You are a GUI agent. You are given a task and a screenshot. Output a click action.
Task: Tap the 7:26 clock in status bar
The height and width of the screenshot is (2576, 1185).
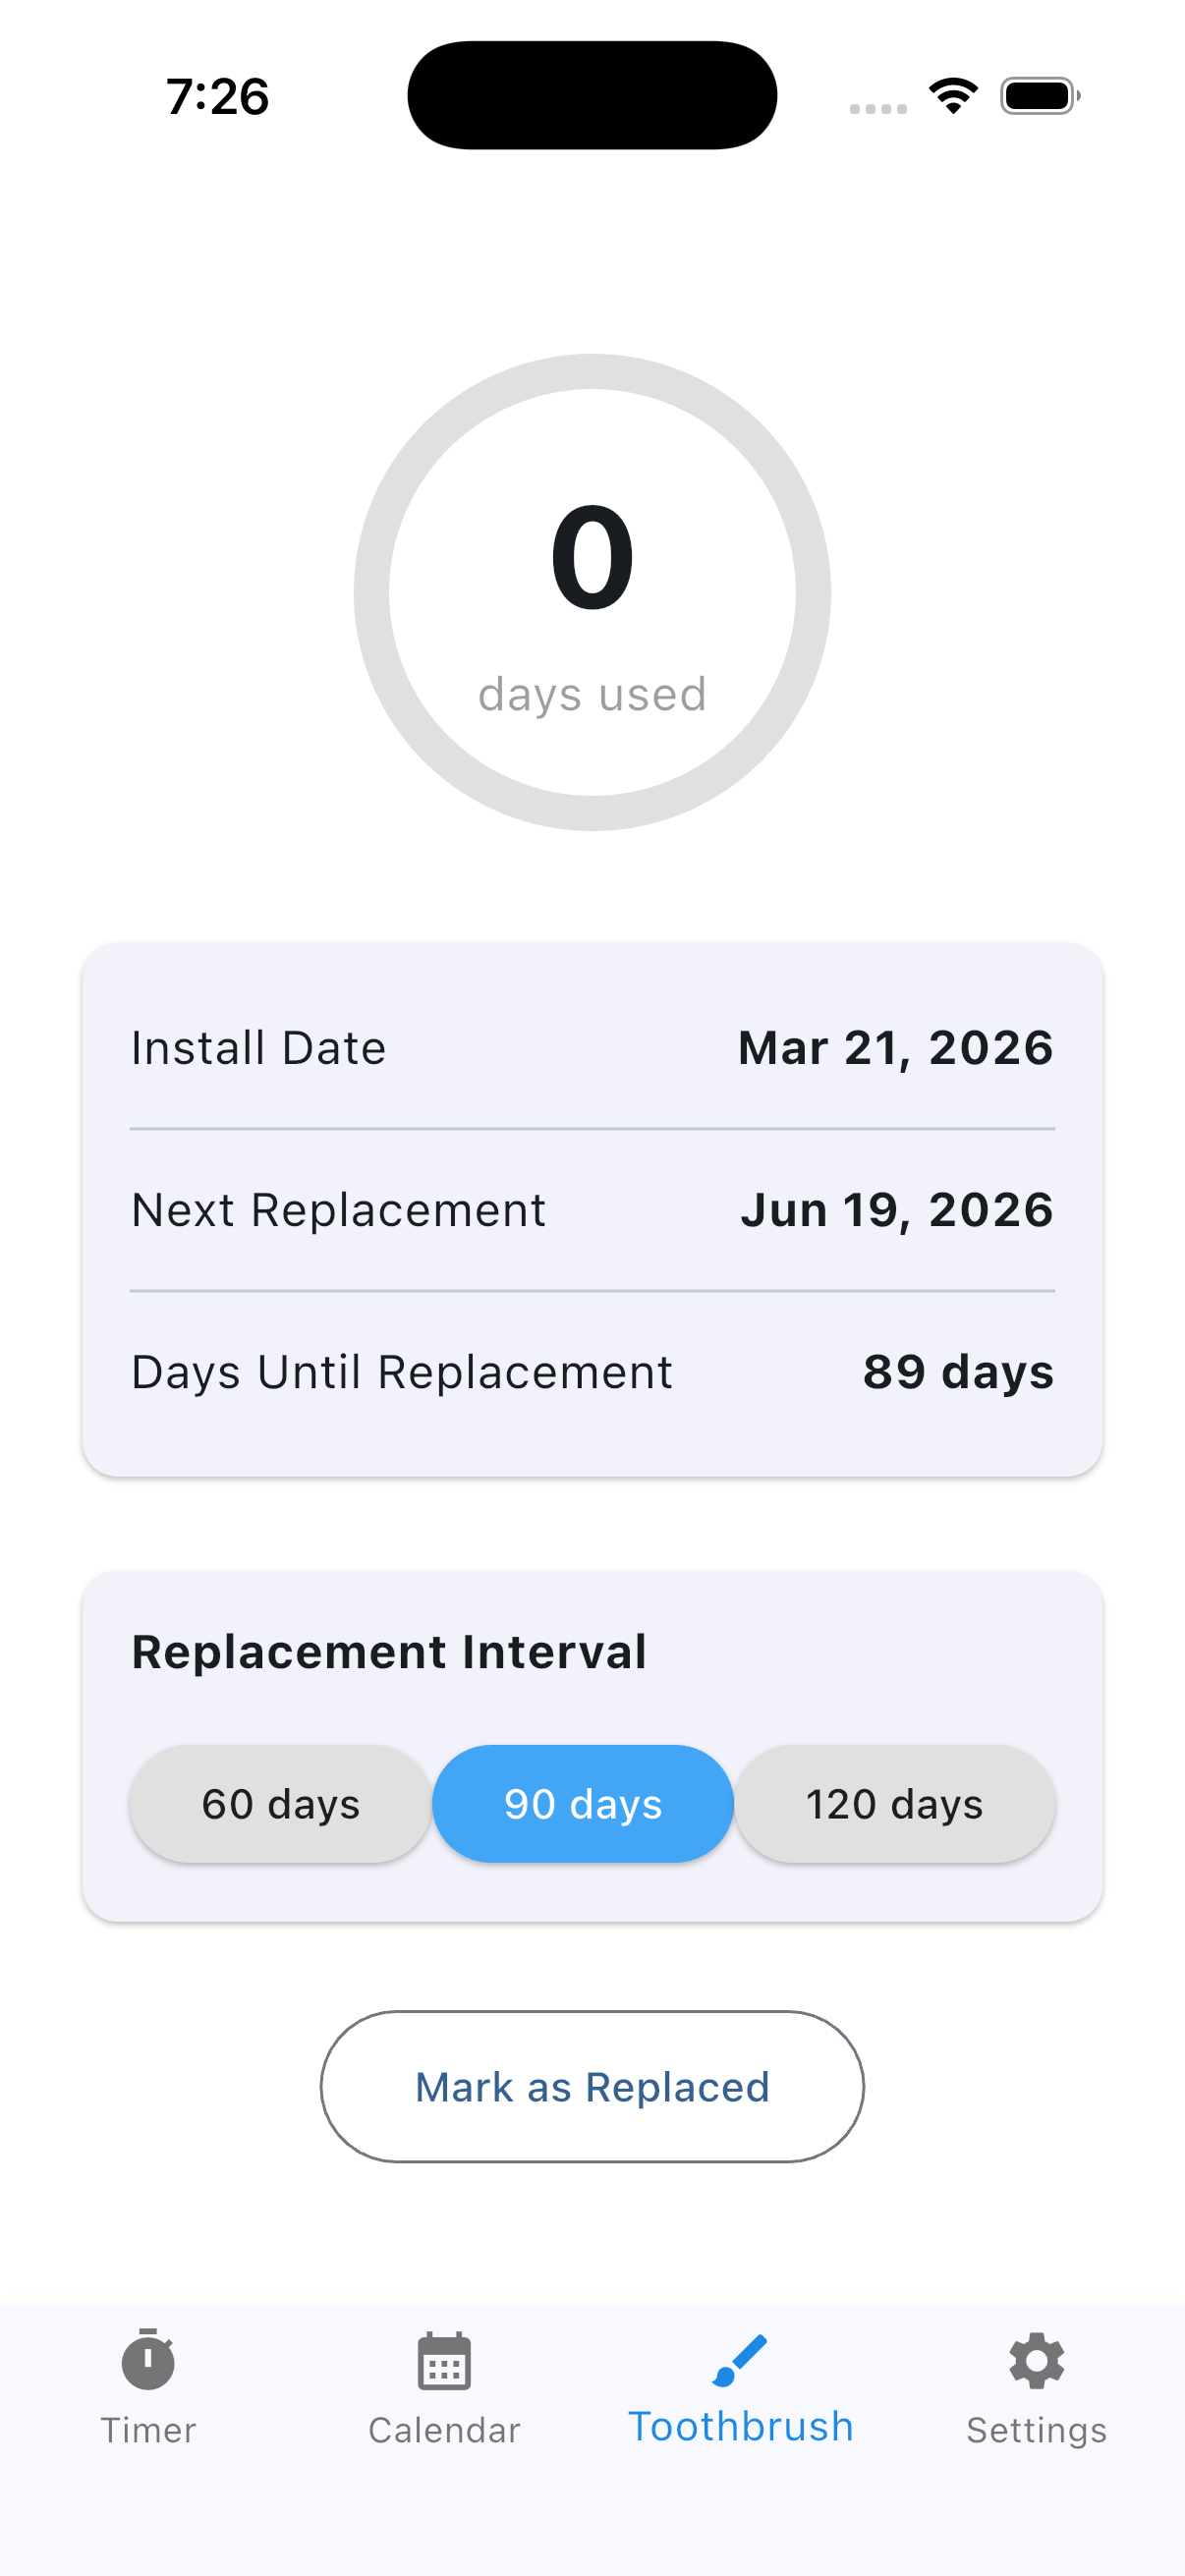pyautogui.click(x=218, y=96)
